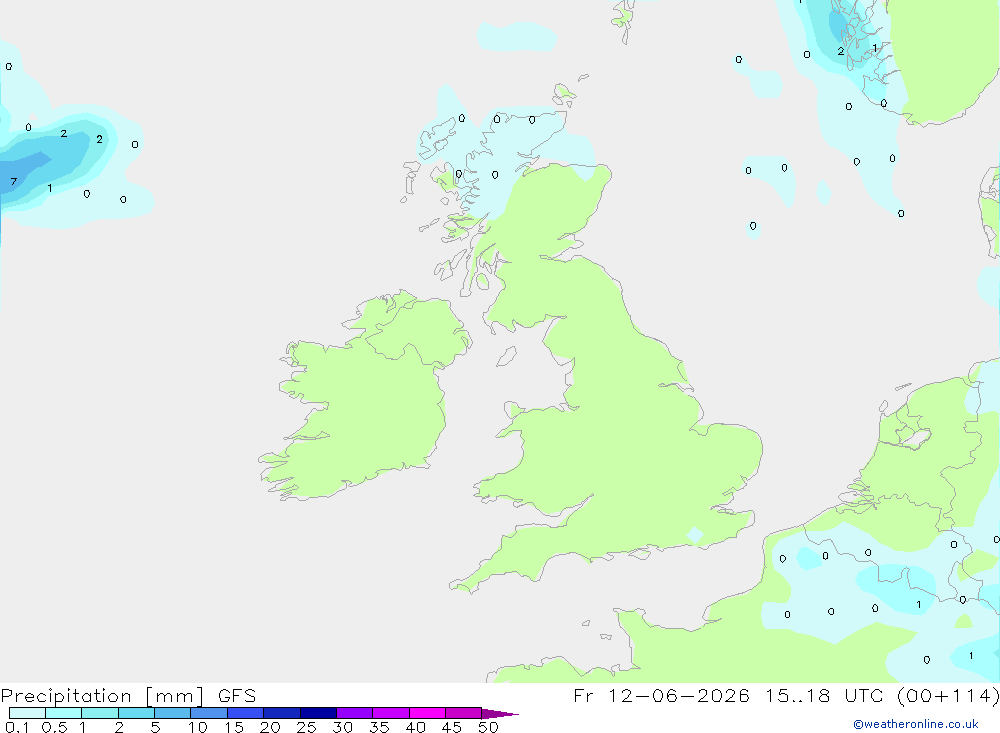
Task: Click the '0.1' legend scale label
Action: (17, 727)
